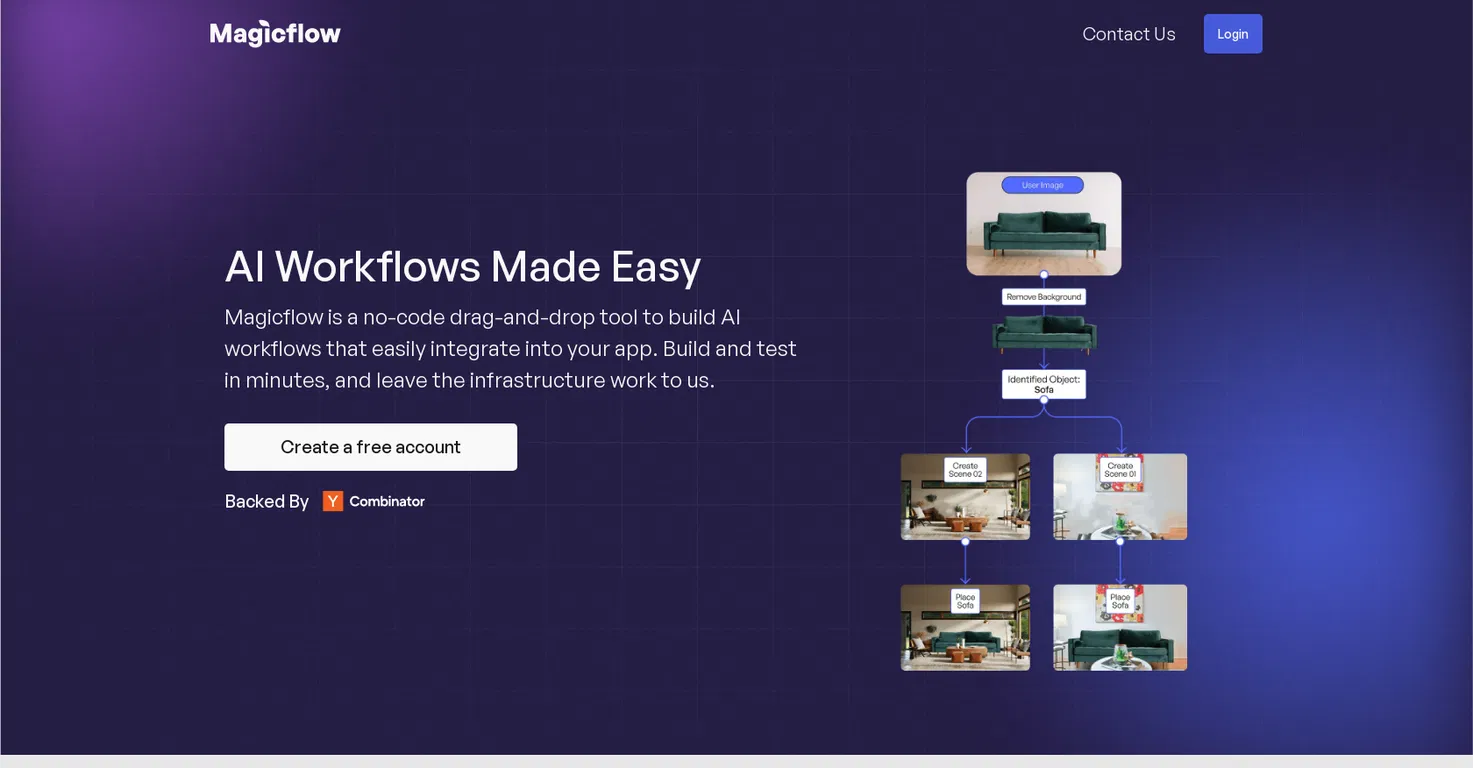Click the Create Scene 01 label tag
Viewport: 1473px width, 768px height.
pyautogui.click(x=1120, y=470)
